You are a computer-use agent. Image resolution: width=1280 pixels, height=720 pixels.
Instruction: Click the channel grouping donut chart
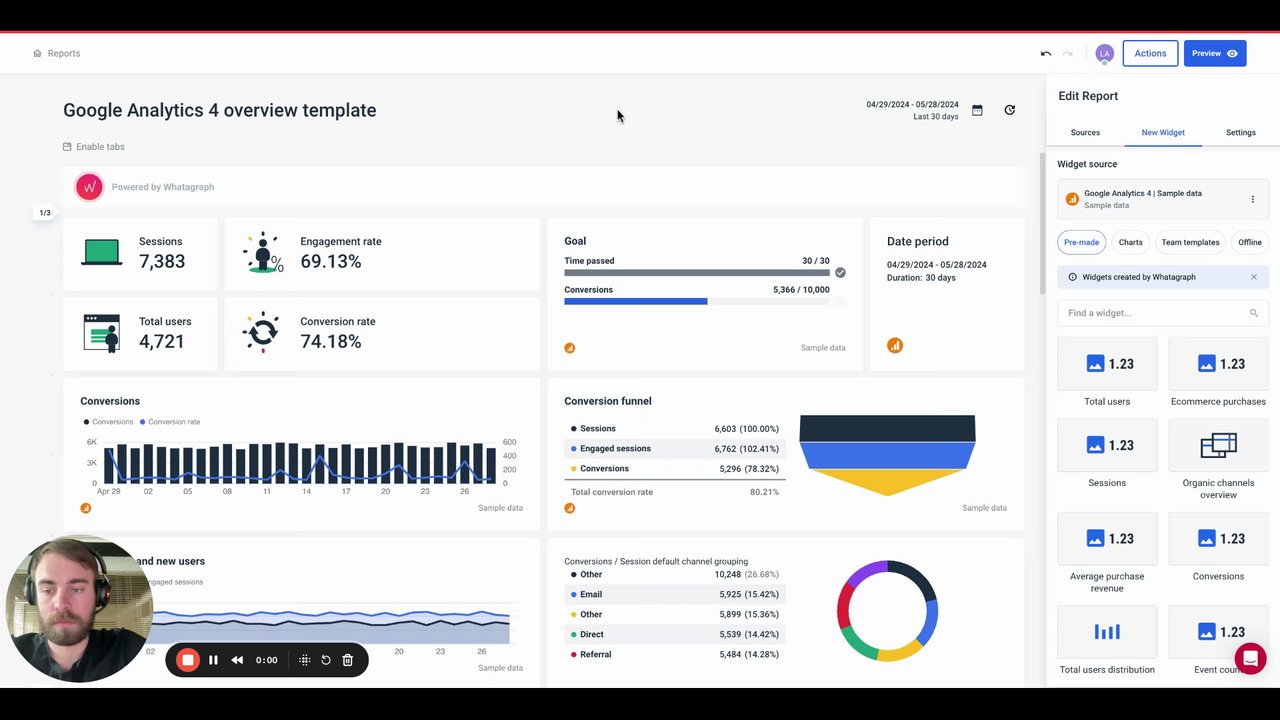click(887, 610)
